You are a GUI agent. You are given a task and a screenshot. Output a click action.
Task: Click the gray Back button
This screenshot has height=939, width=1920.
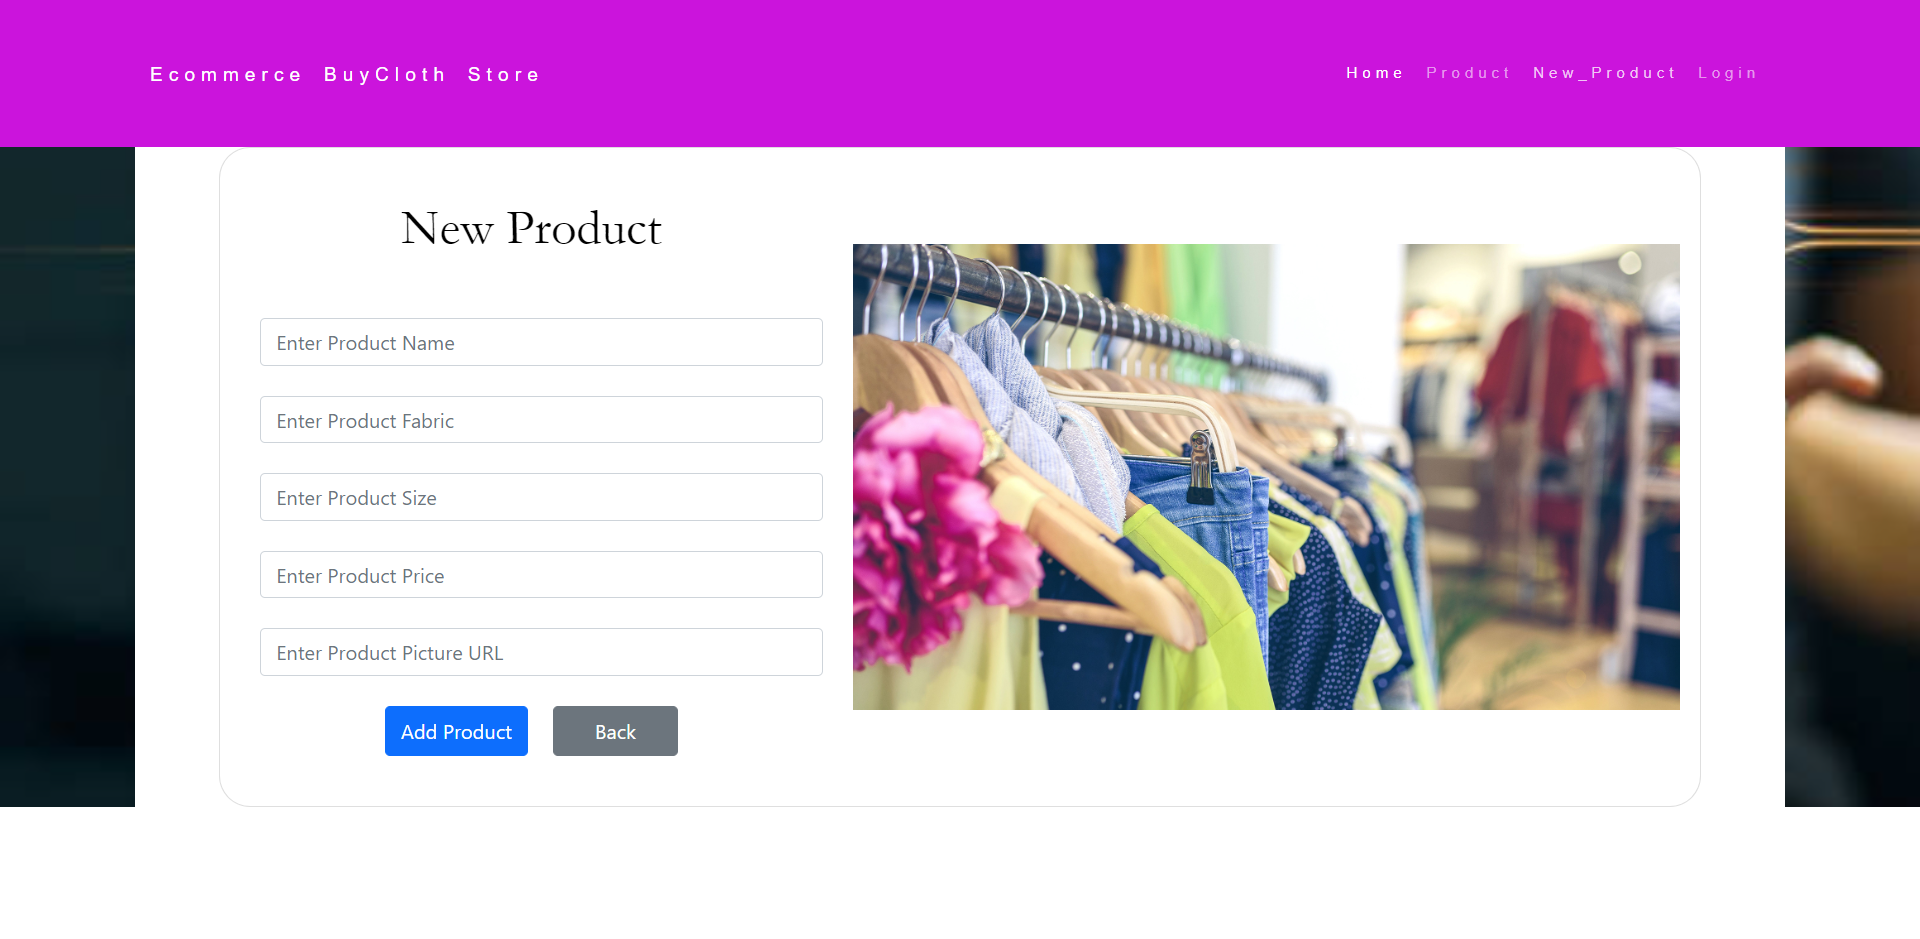tap(615, 731)
